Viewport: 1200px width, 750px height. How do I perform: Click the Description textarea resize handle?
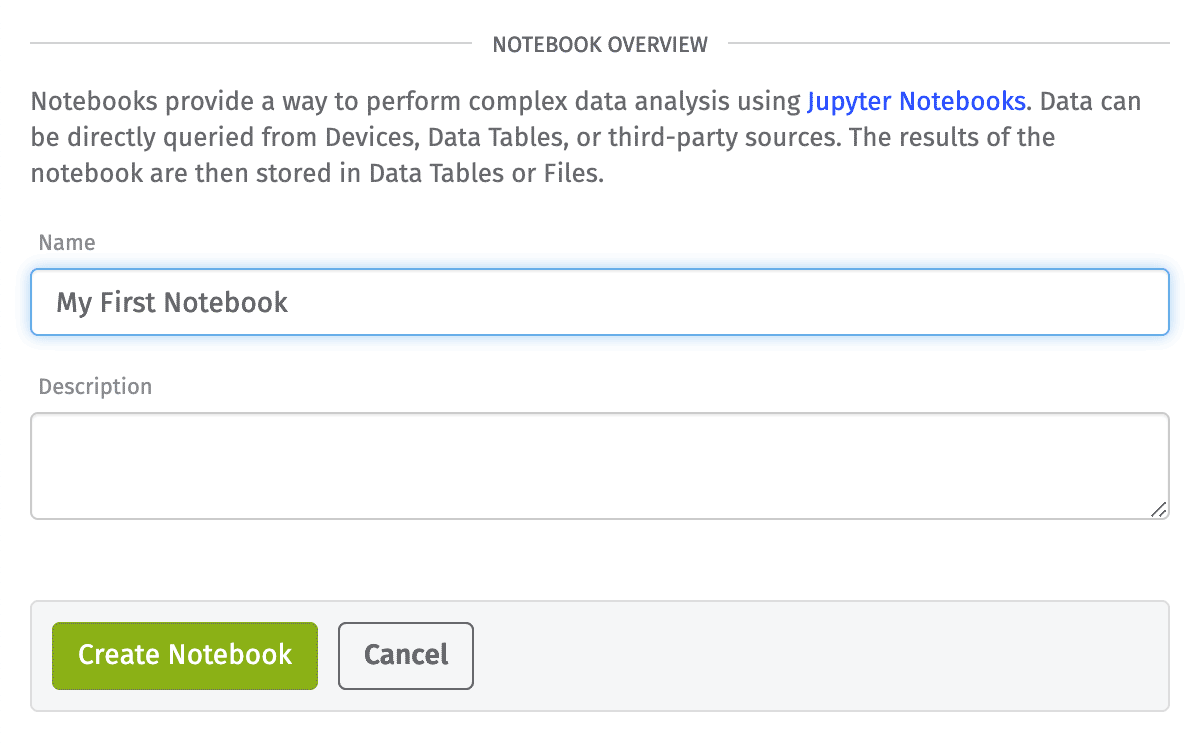[x=1158, y=509]
